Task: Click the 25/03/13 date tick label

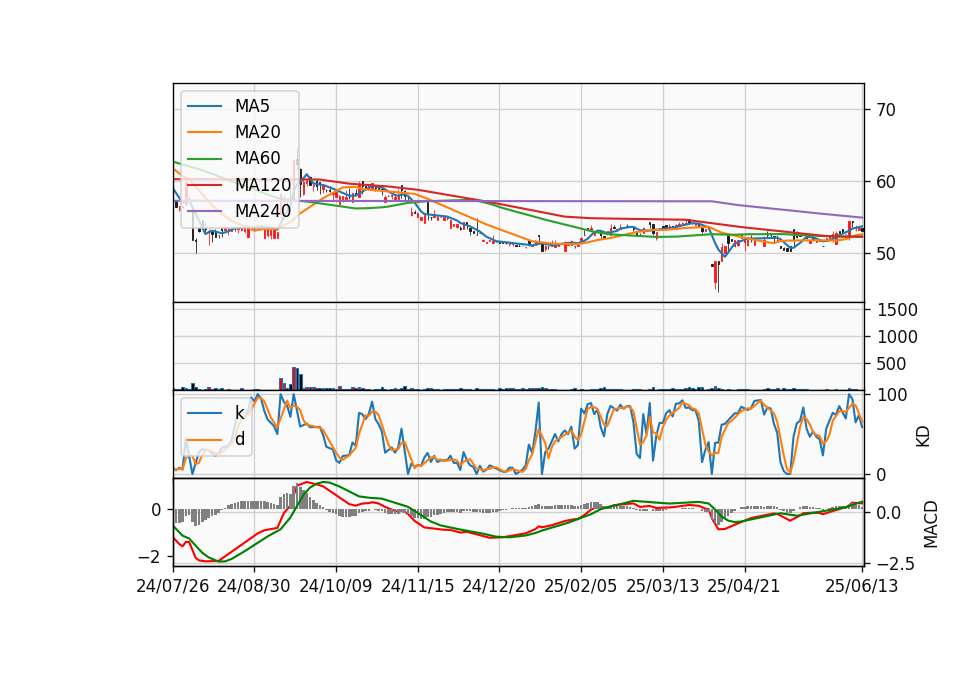Action: click(662, 586)
